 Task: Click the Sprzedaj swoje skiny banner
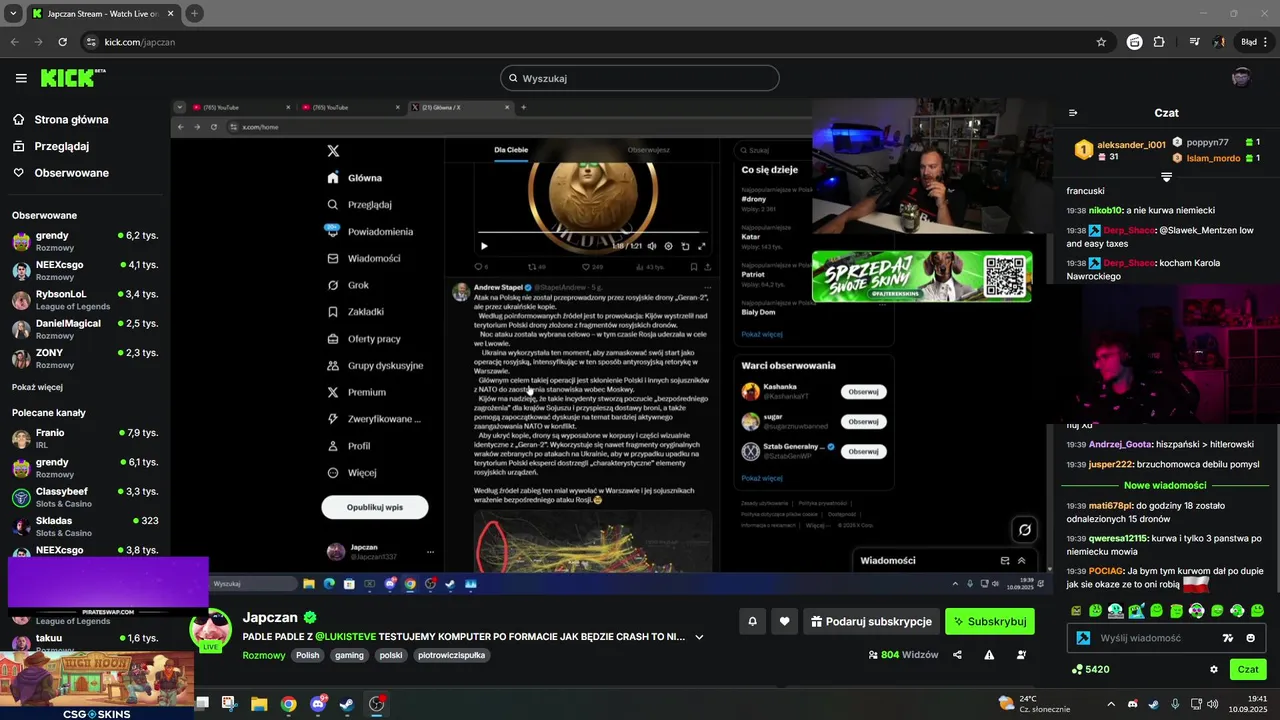pyautogui.click(x=922, y=276)
